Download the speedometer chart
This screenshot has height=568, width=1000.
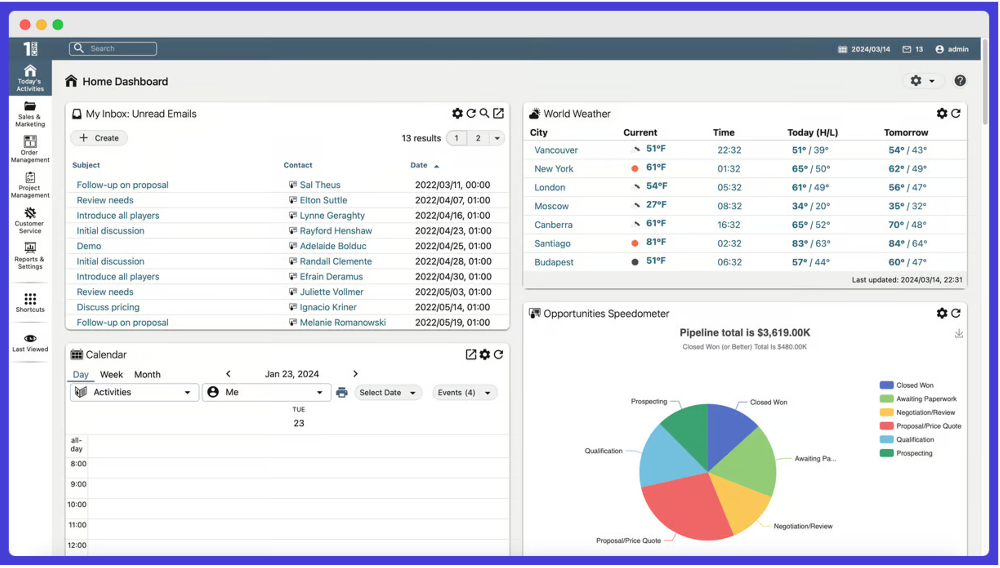[x=959, y=333]
